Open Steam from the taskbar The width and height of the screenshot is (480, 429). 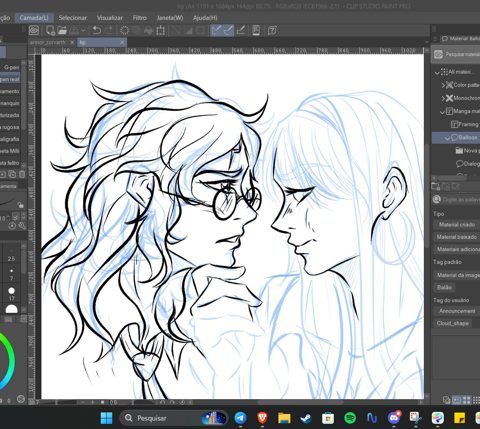(306, 418)
